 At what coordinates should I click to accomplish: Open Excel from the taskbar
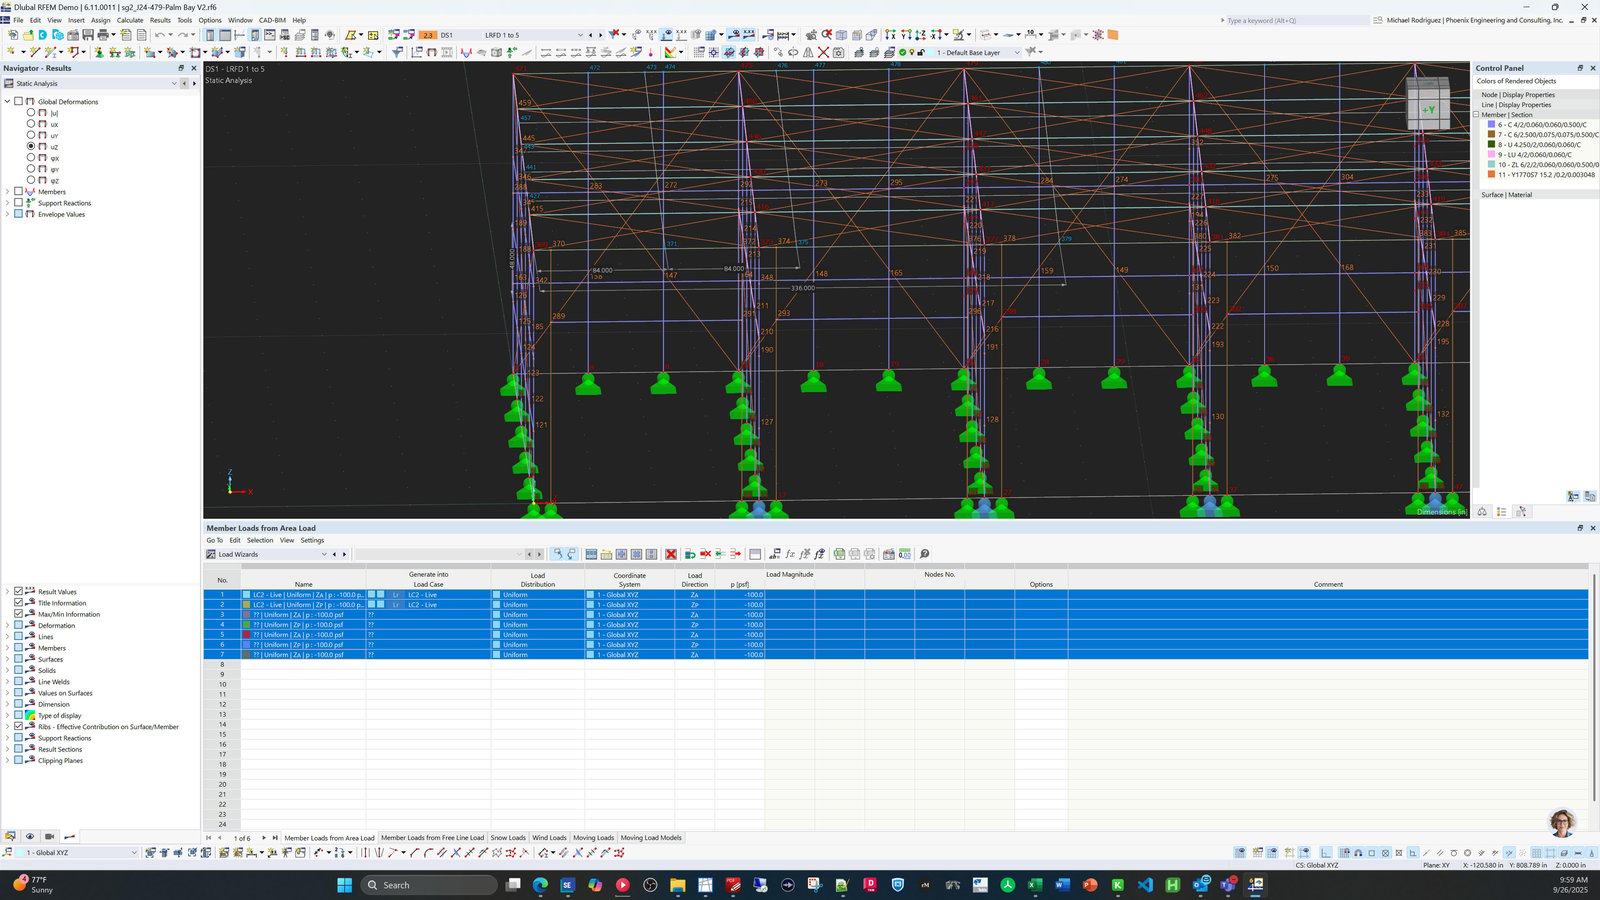[x=1035, y=885]
